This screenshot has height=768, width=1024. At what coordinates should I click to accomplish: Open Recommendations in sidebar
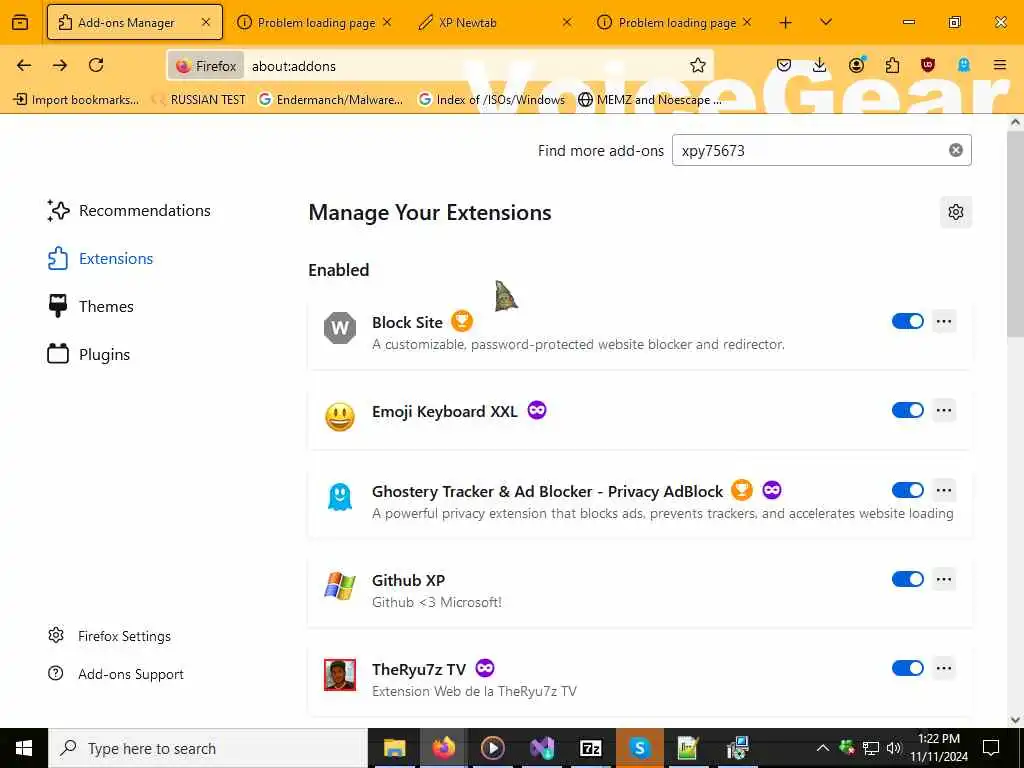[x=129, y=211]
